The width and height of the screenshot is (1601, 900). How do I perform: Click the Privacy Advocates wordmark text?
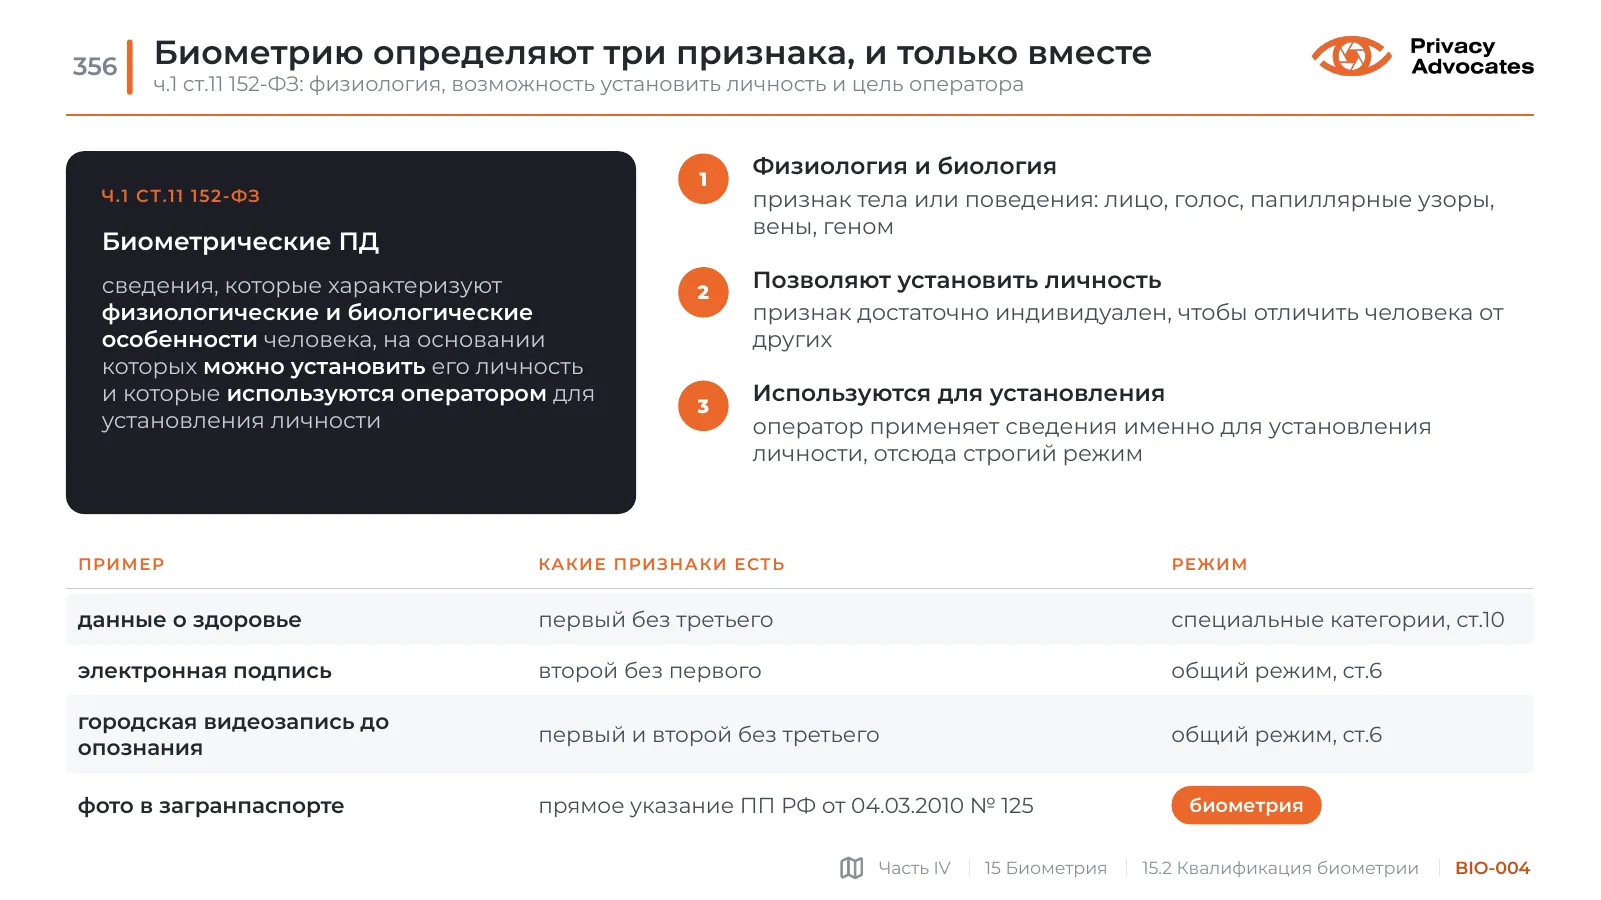pyautogui.click(x=1471, y=56)
